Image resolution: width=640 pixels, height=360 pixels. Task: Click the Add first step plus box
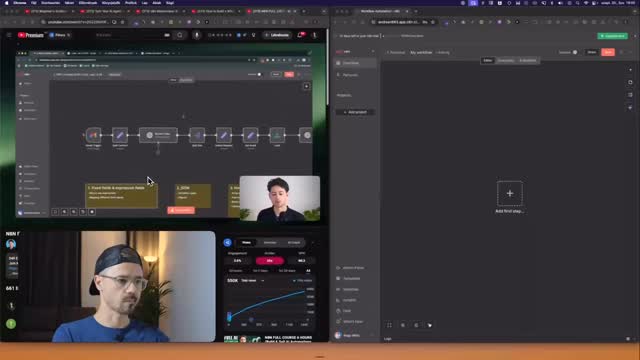pos(509,193)
